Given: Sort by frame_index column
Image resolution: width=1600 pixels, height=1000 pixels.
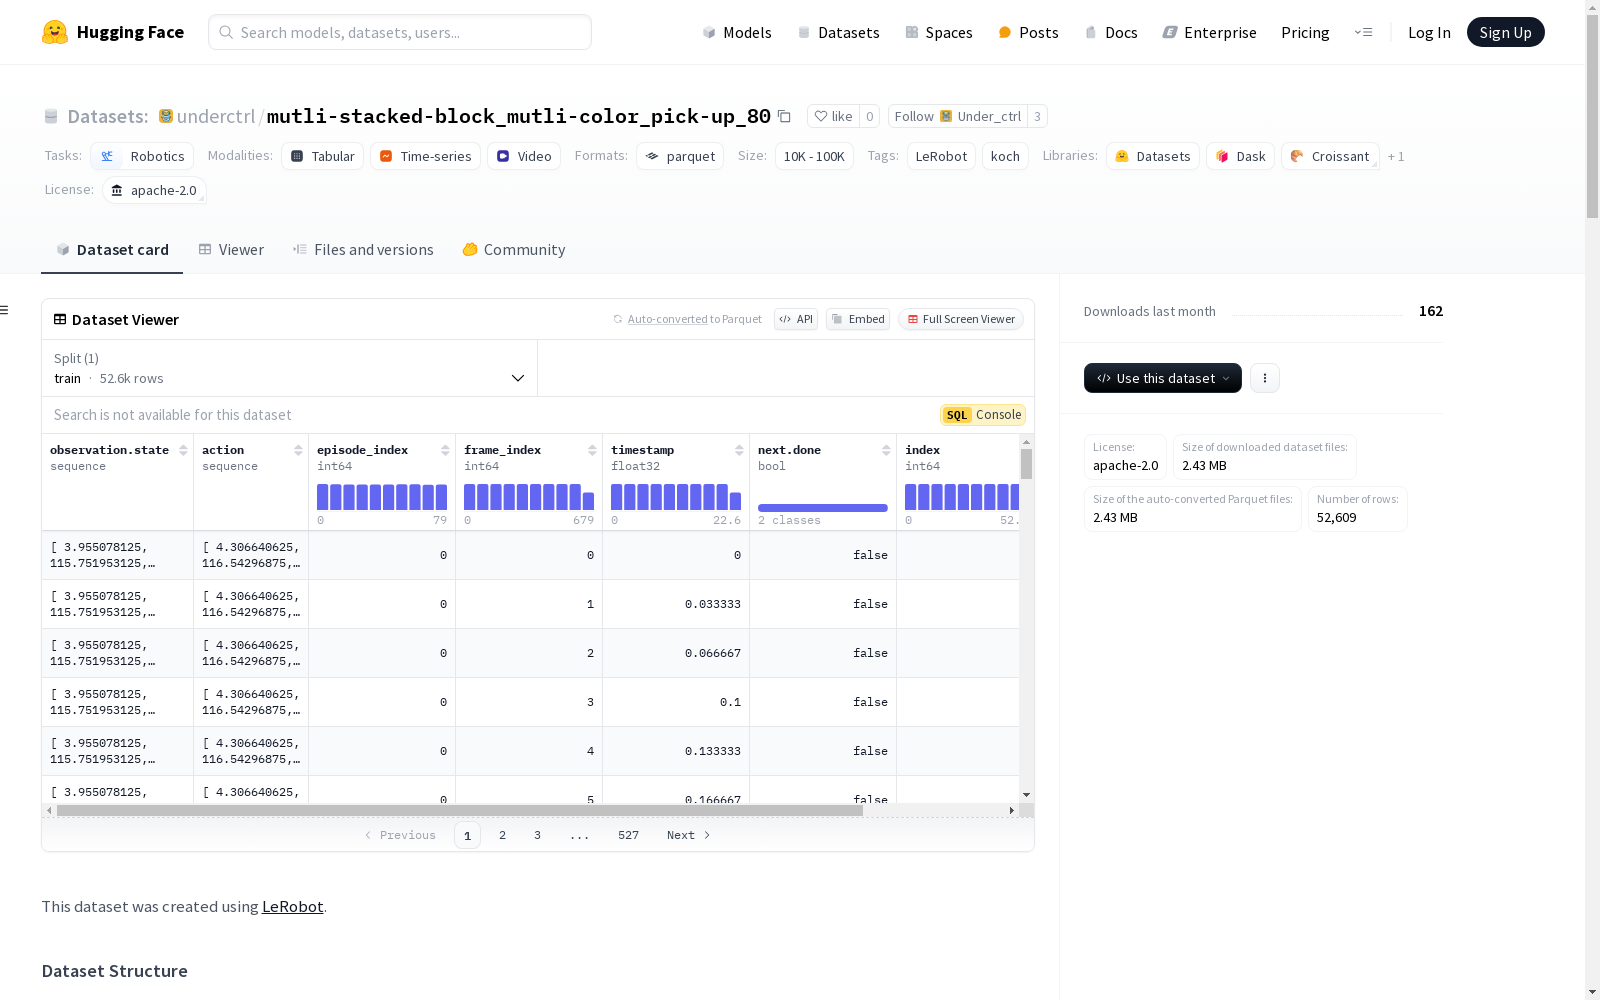Looking at the screenshot, I should point(592,450).
